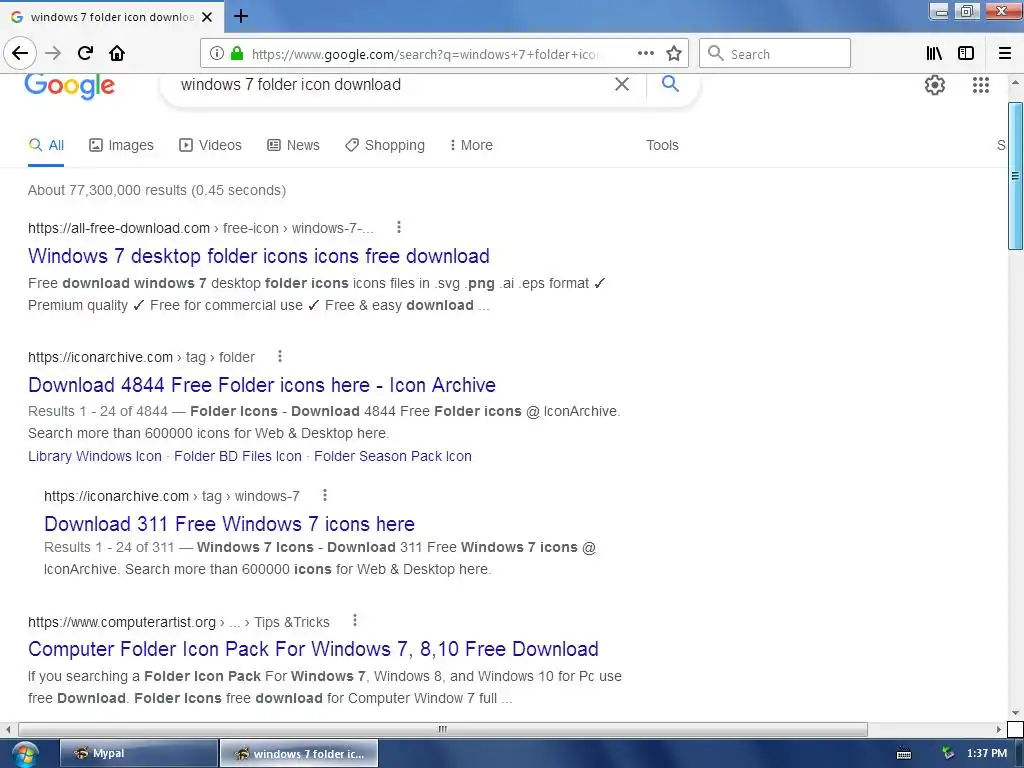Open options dots for computerartist.org result
The image size is (1024, 768).
tap(355, 620)
